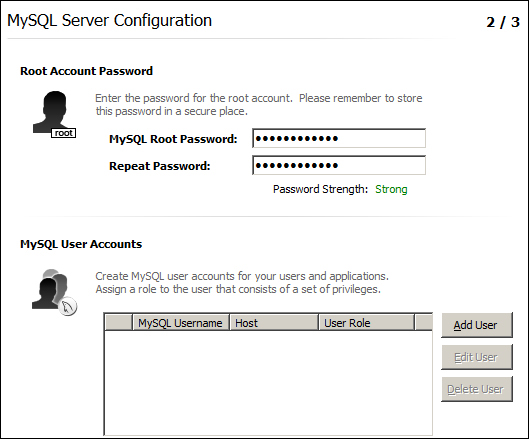Sort by the User Role column header

pyautogui.click(x=366, y=323)
